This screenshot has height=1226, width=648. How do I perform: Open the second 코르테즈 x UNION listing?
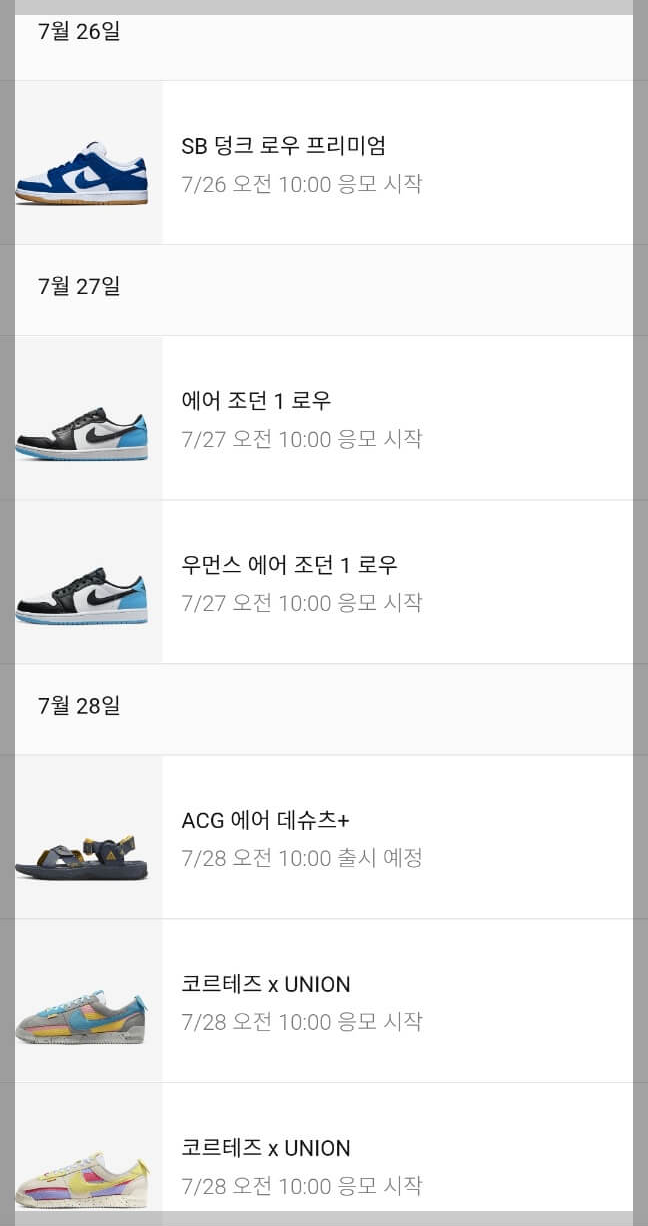click(x=265, y=1148)
